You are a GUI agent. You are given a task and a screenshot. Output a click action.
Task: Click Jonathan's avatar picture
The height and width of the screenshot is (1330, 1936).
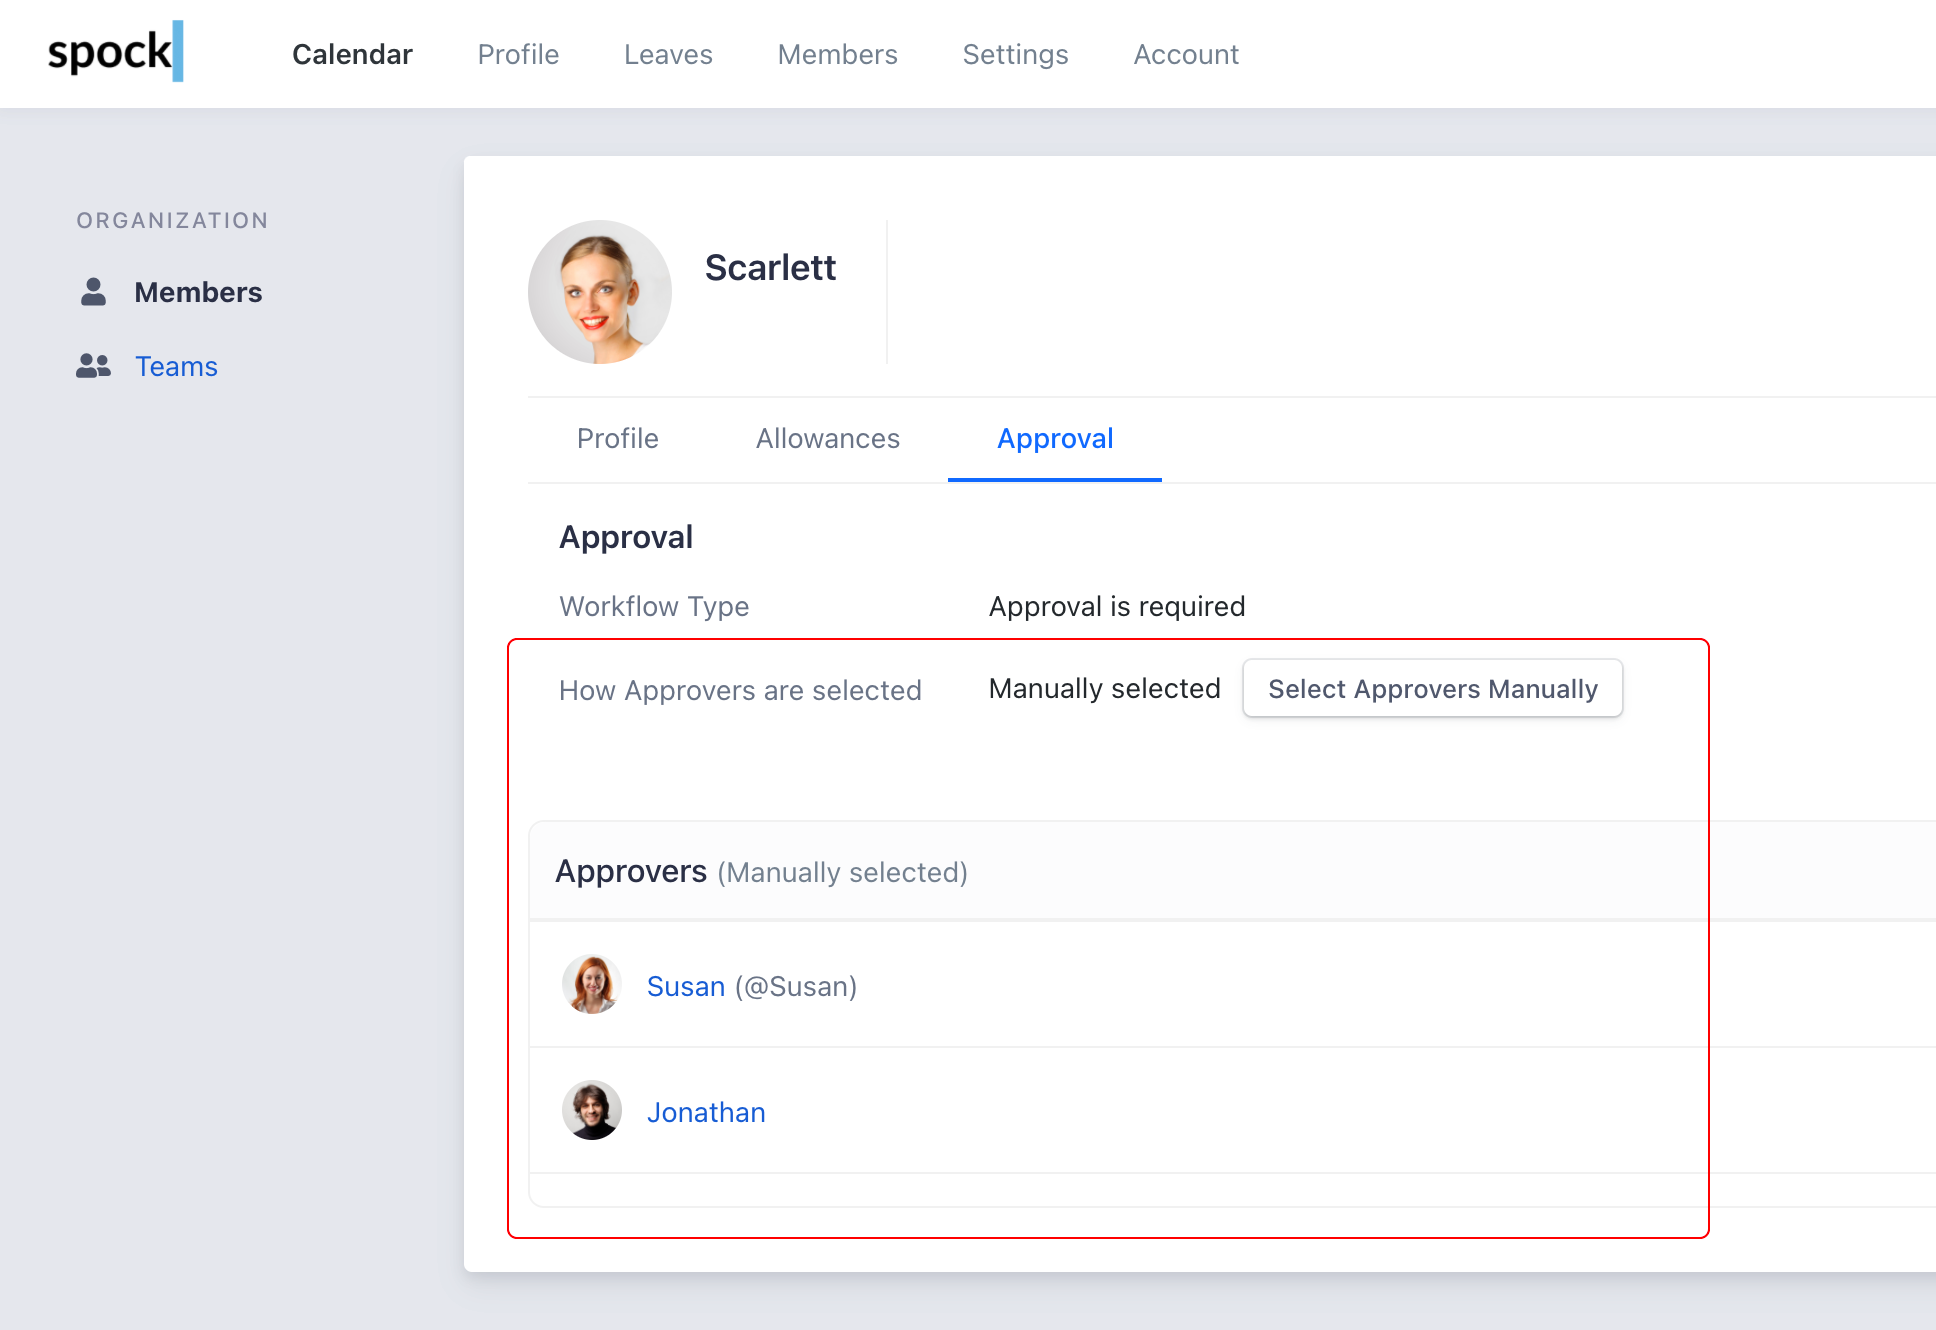tap(592, 1110)
